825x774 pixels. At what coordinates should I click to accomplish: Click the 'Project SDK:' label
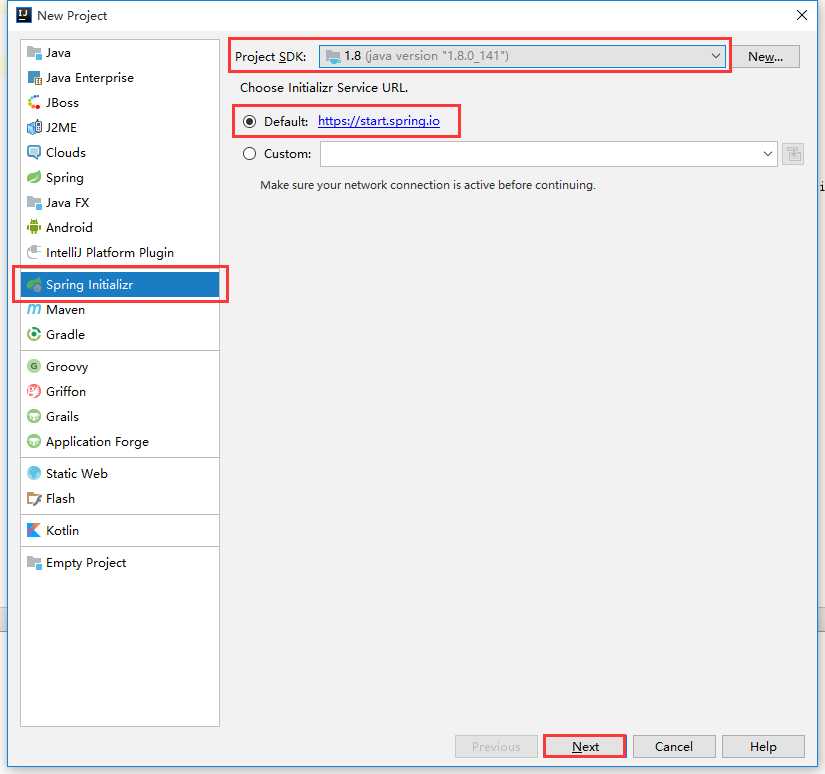[x=270, y=57]
